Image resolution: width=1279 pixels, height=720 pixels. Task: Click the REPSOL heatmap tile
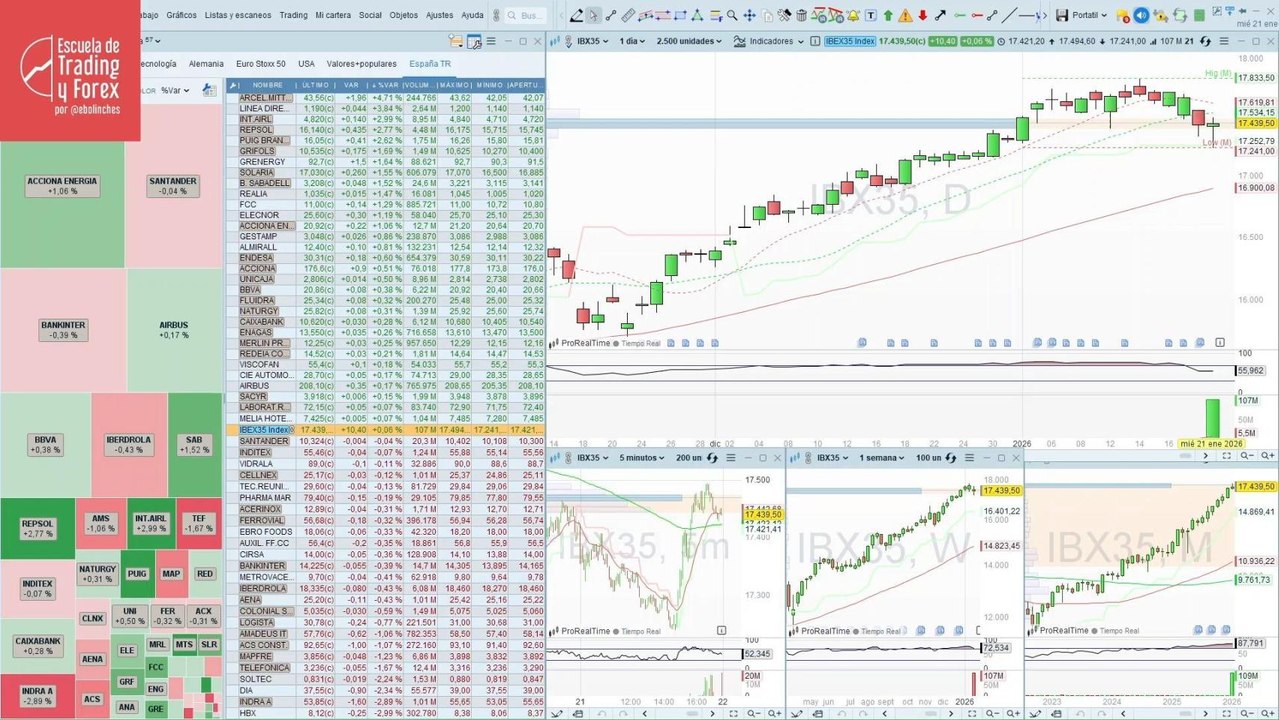click(x=38, y=528)
